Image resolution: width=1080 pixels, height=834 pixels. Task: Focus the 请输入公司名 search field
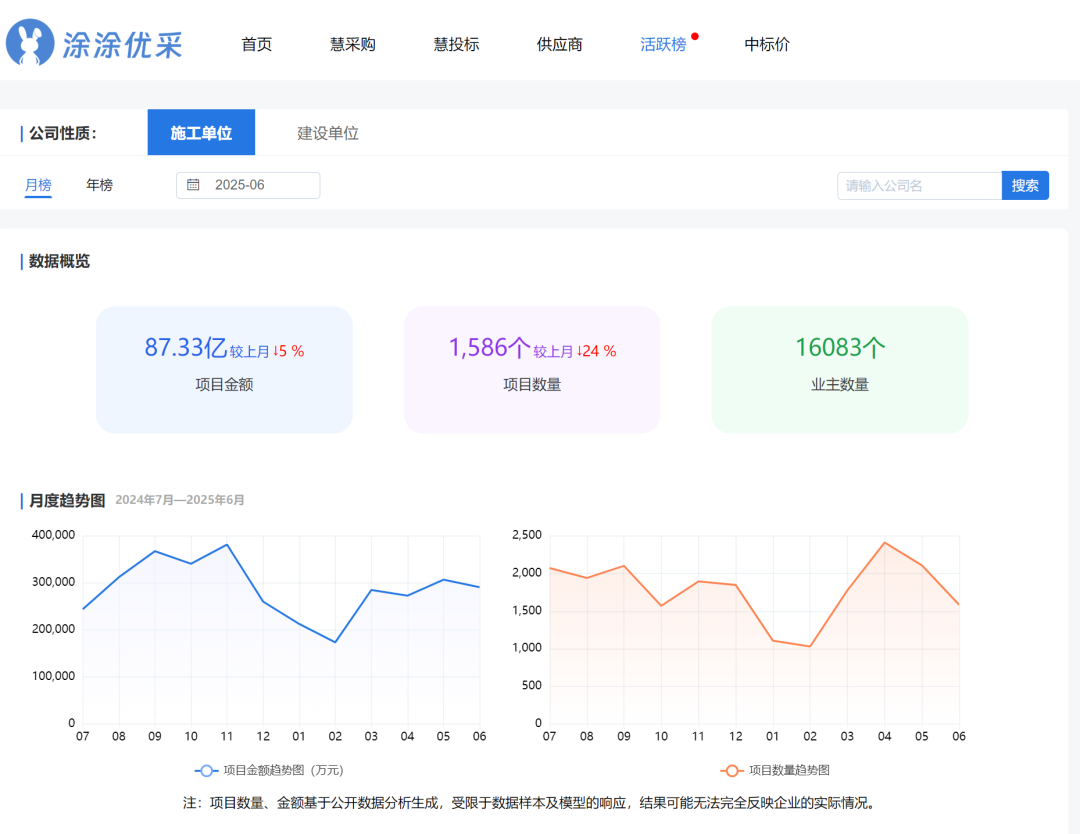(918, 185)
